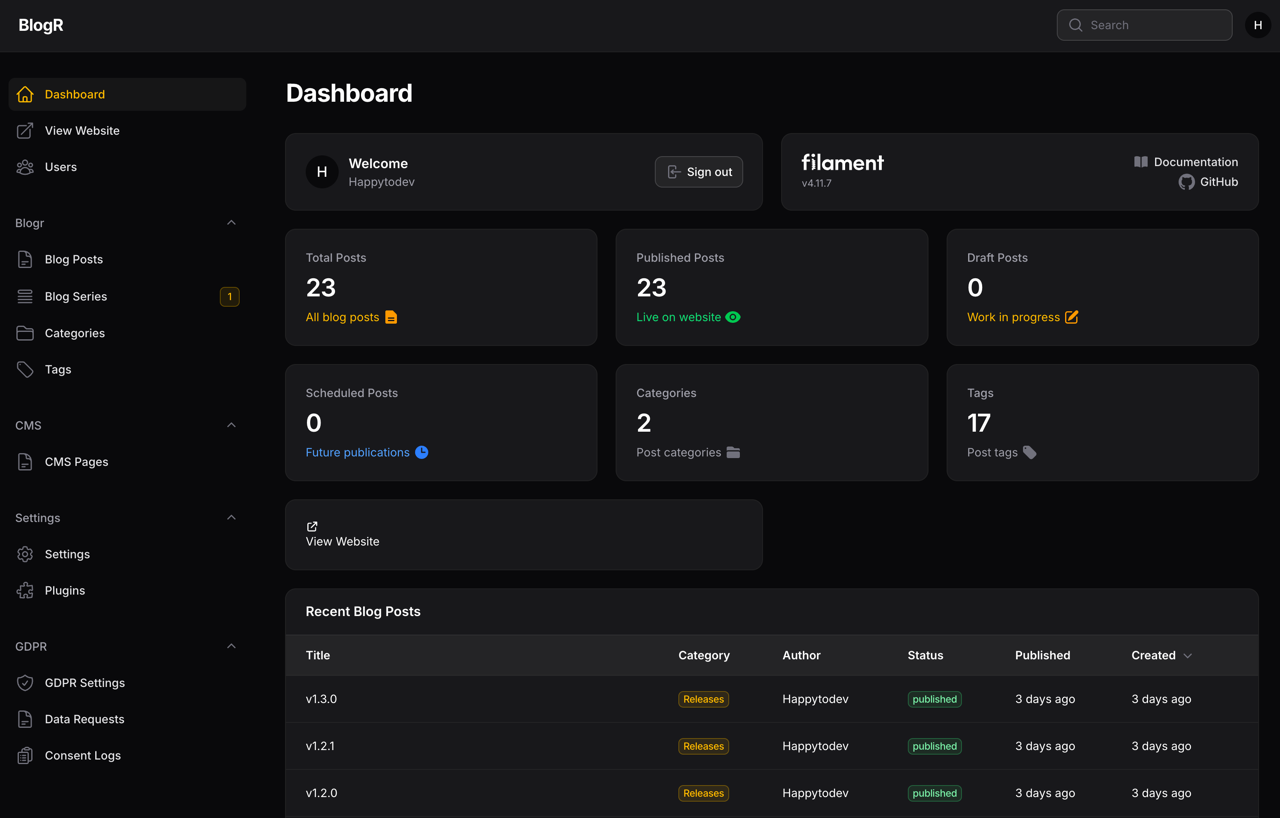Open GDPR Settings shield icon
The image size is (1280, 818).
(25, 683)
